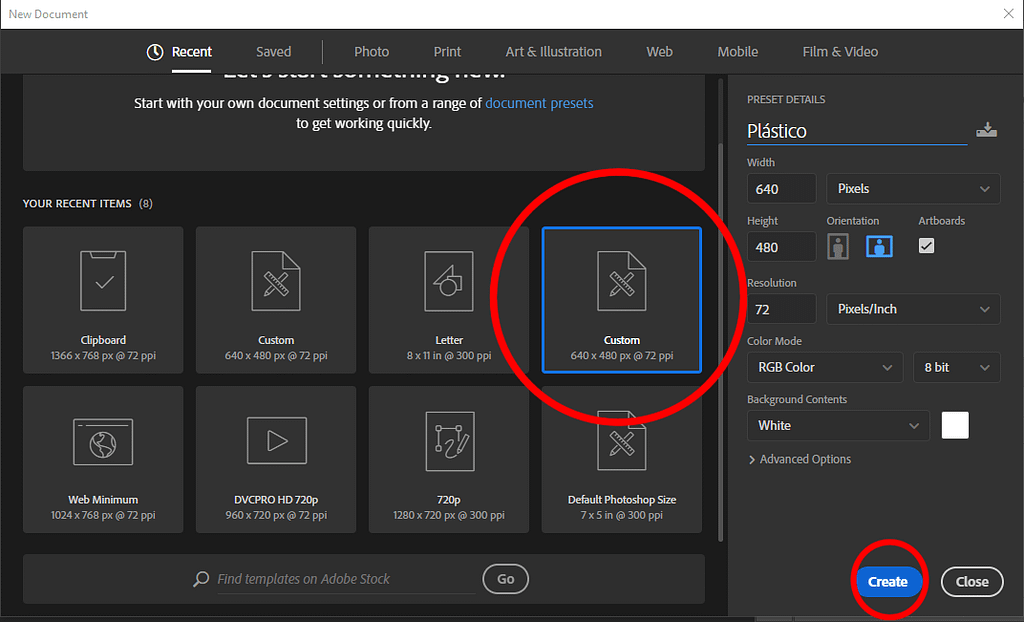The width and height of the screenshot is (1024, 622).
Task: Select the 720p art preset icon
Action: coord(449,441)
